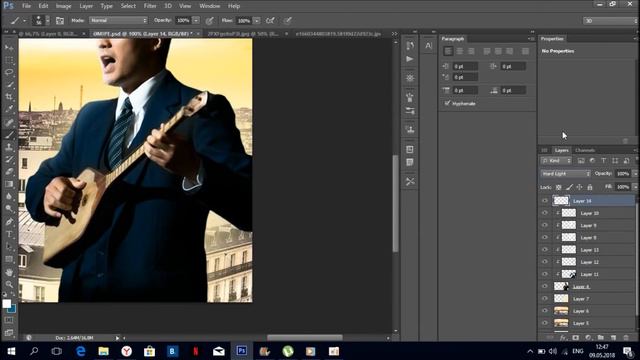
Task: Switch to the 3D panel tab beside Layers
Action: 544,150
